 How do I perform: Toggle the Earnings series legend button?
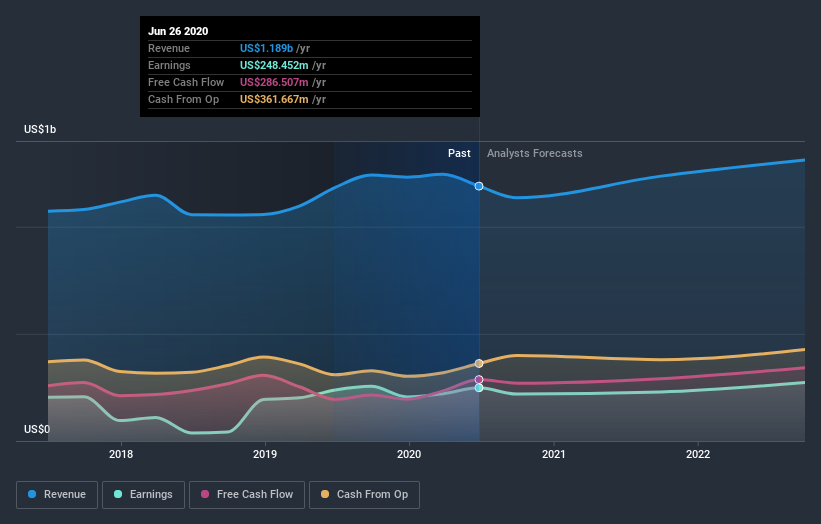[143, 495]
